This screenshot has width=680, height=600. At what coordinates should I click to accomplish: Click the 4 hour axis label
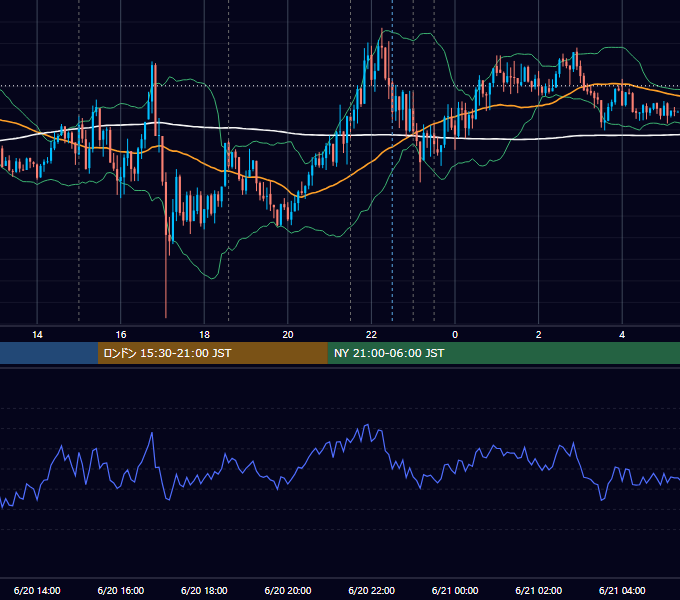(x=622, y=335)
